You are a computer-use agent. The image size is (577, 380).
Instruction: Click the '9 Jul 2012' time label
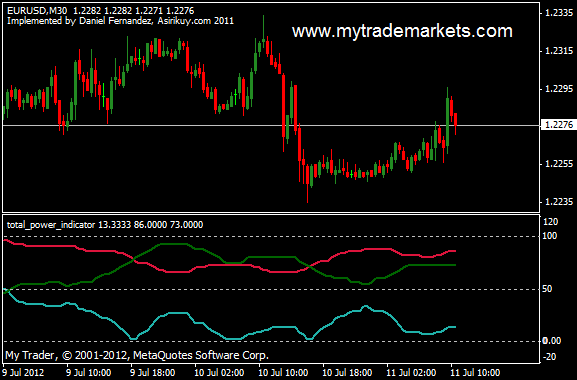(x=23, y=373)
